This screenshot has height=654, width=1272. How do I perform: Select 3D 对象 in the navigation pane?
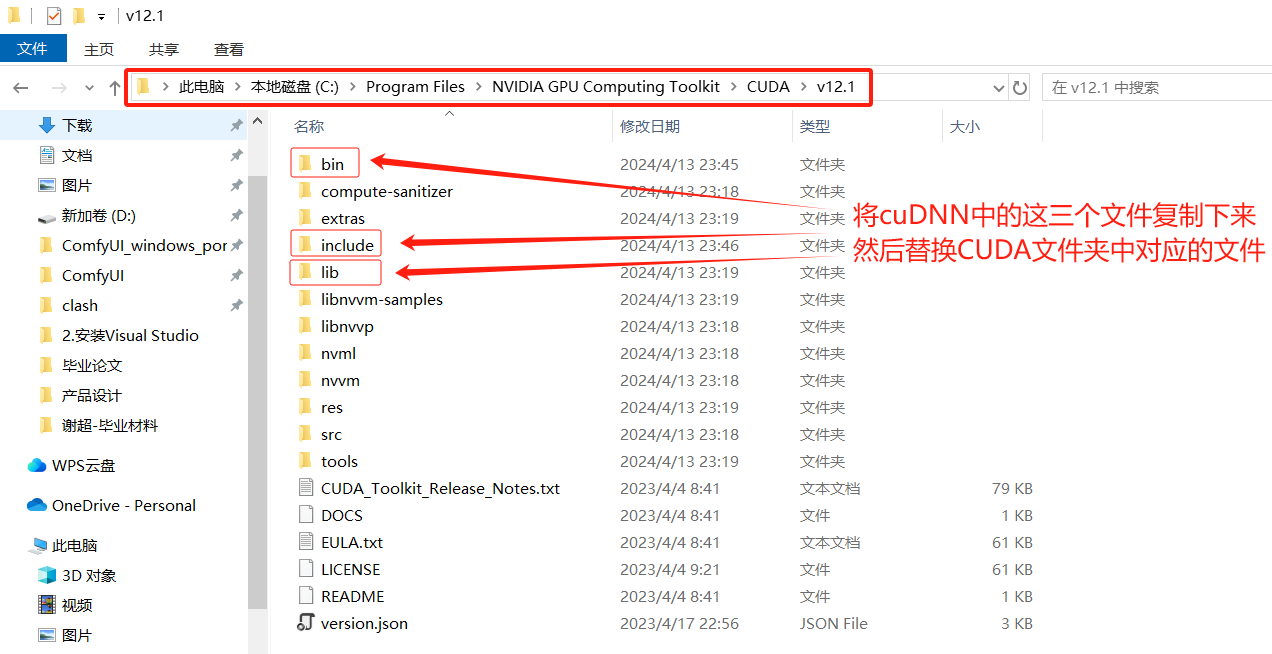pyautogui.click(x=89, y=575)
